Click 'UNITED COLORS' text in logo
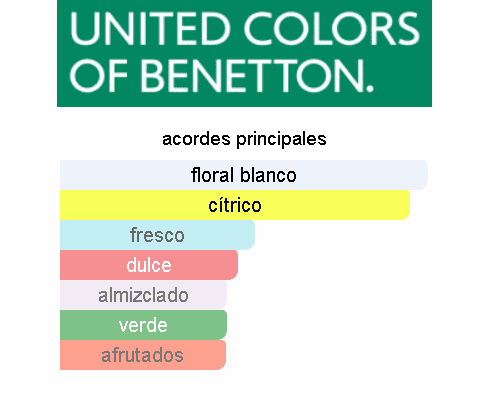This screenshot has width=482, height=400. pos(244,28)
